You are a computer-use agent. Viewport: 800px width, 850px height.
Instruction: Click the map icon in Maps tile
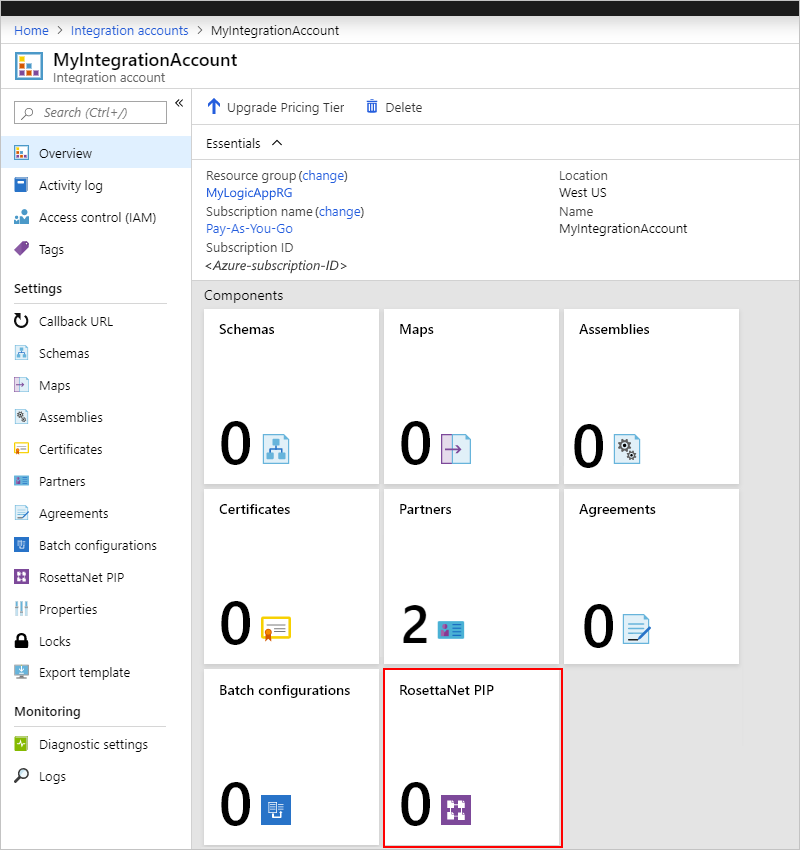tap(456, 449)
